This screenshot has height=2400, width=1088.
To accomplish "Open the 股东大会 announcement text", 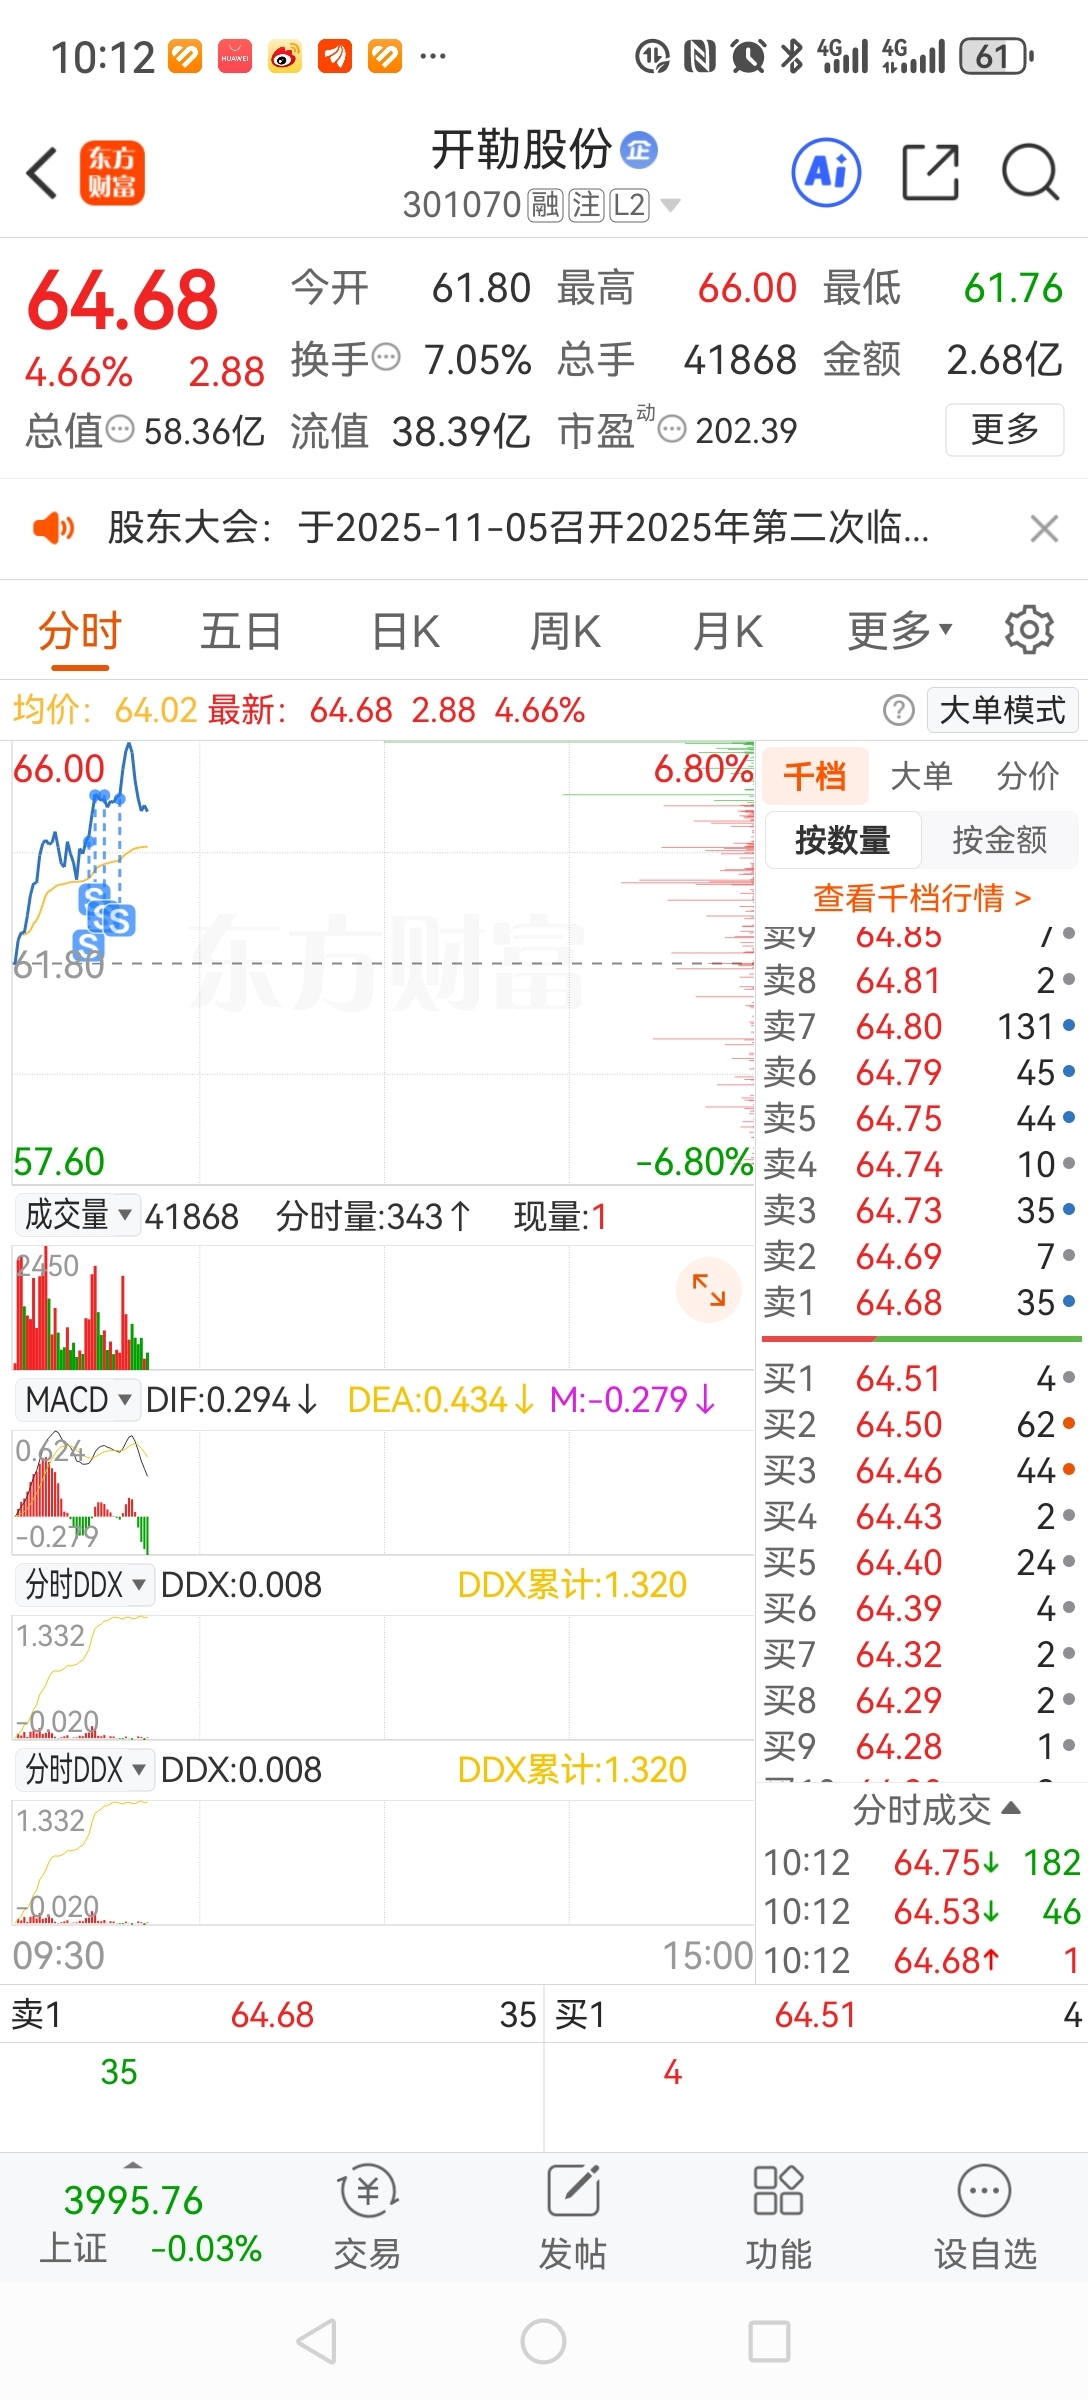I will point(518,527).
